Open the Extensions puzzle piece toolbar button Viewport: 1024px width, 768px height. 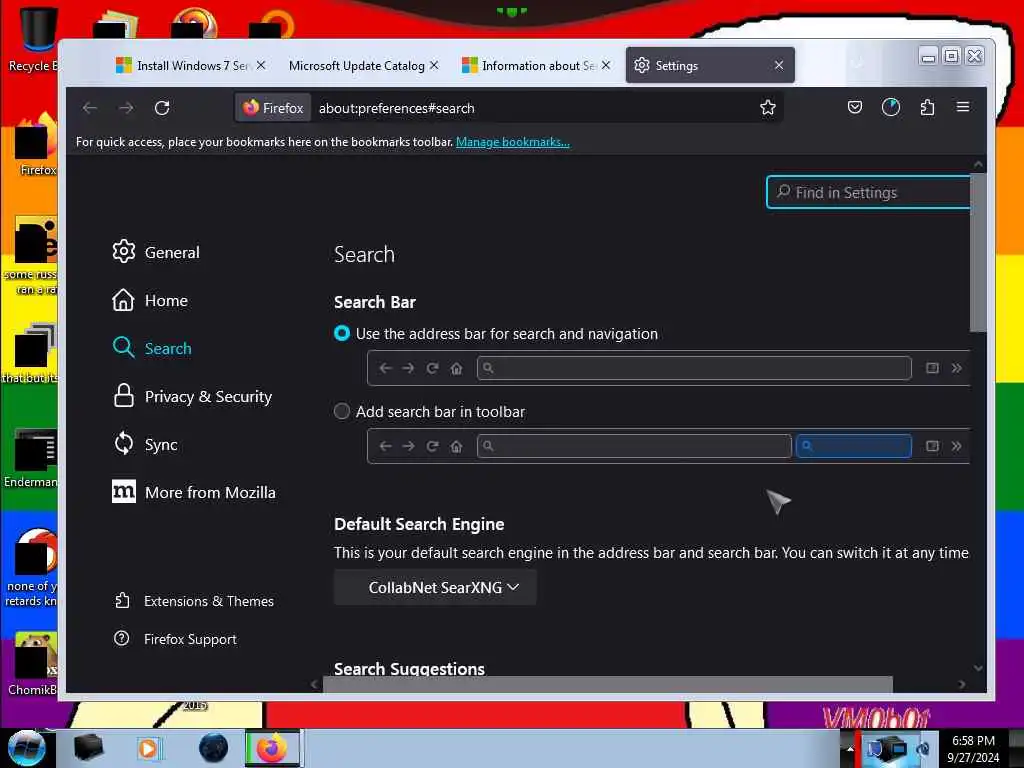pyautogui.click(x=927, y=107)
